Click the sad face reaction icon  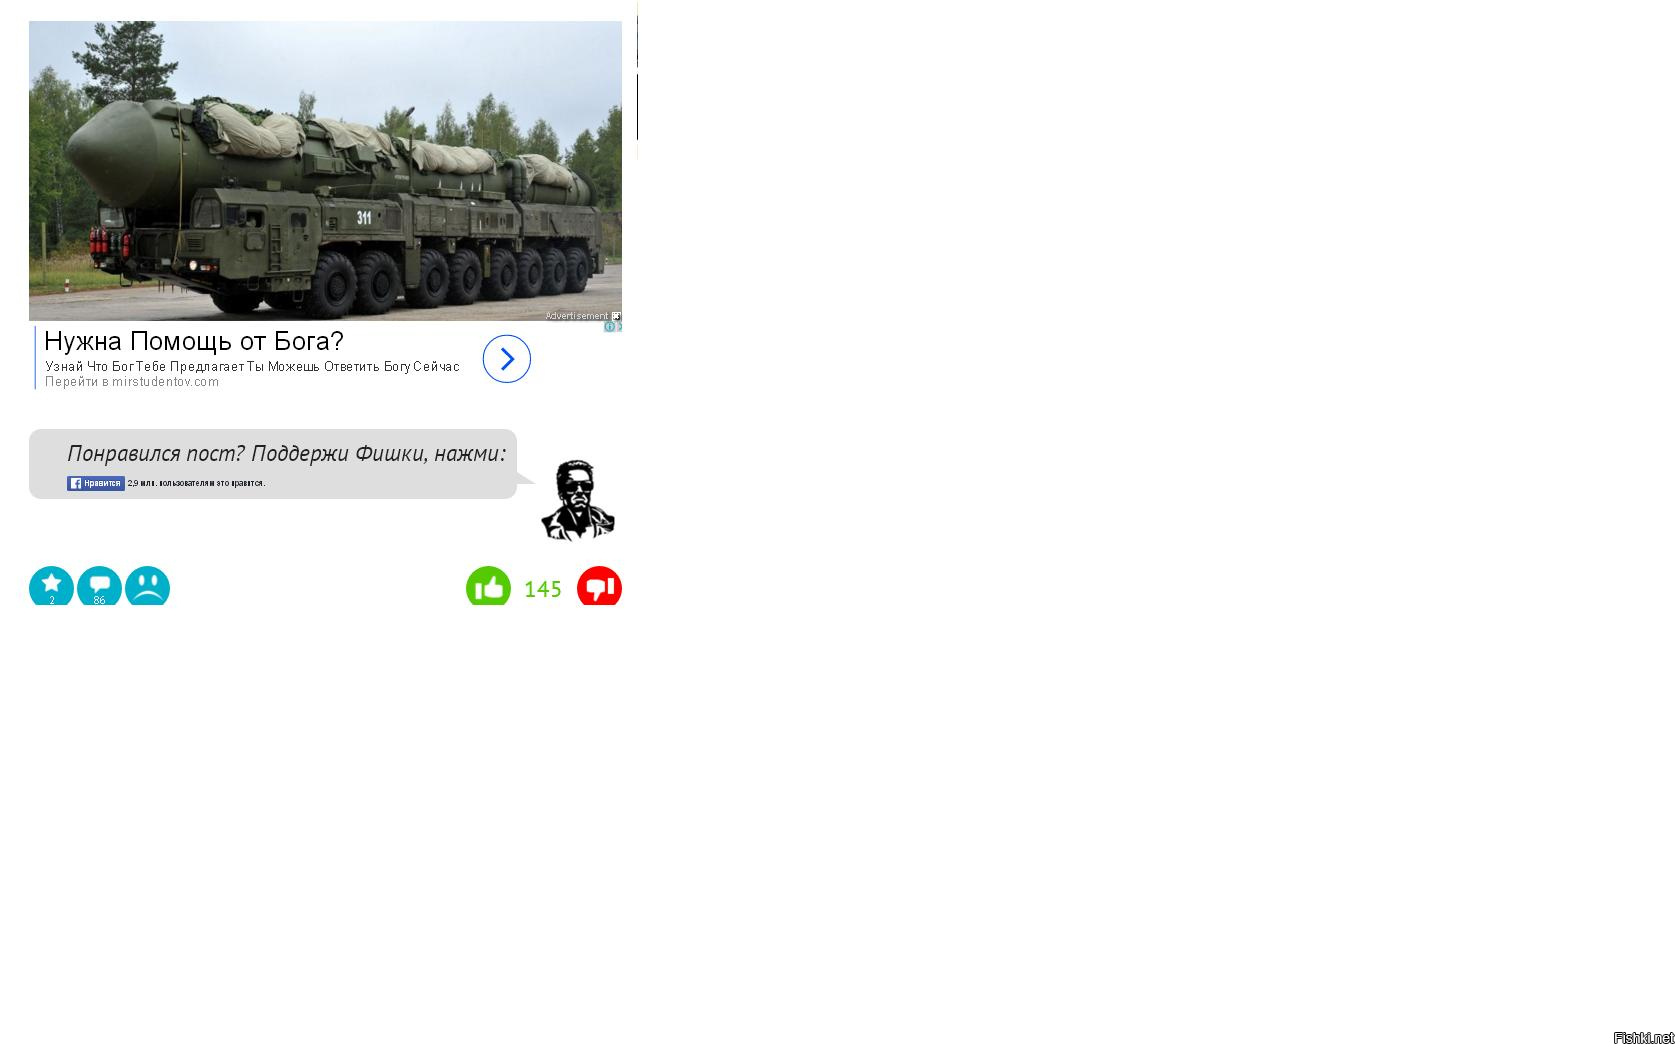[147, 587]
